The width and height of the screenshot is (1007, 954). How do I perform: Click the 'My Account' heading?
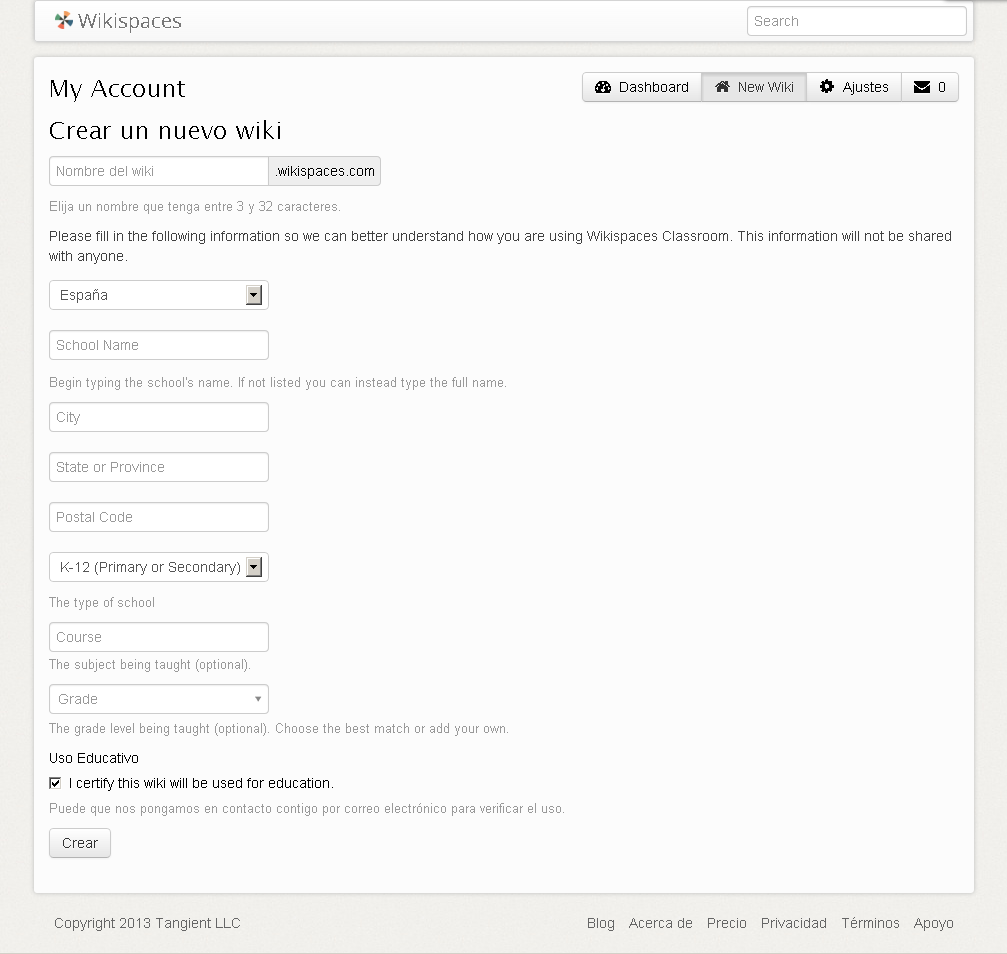pyautogui.click(x=117, y=89)
